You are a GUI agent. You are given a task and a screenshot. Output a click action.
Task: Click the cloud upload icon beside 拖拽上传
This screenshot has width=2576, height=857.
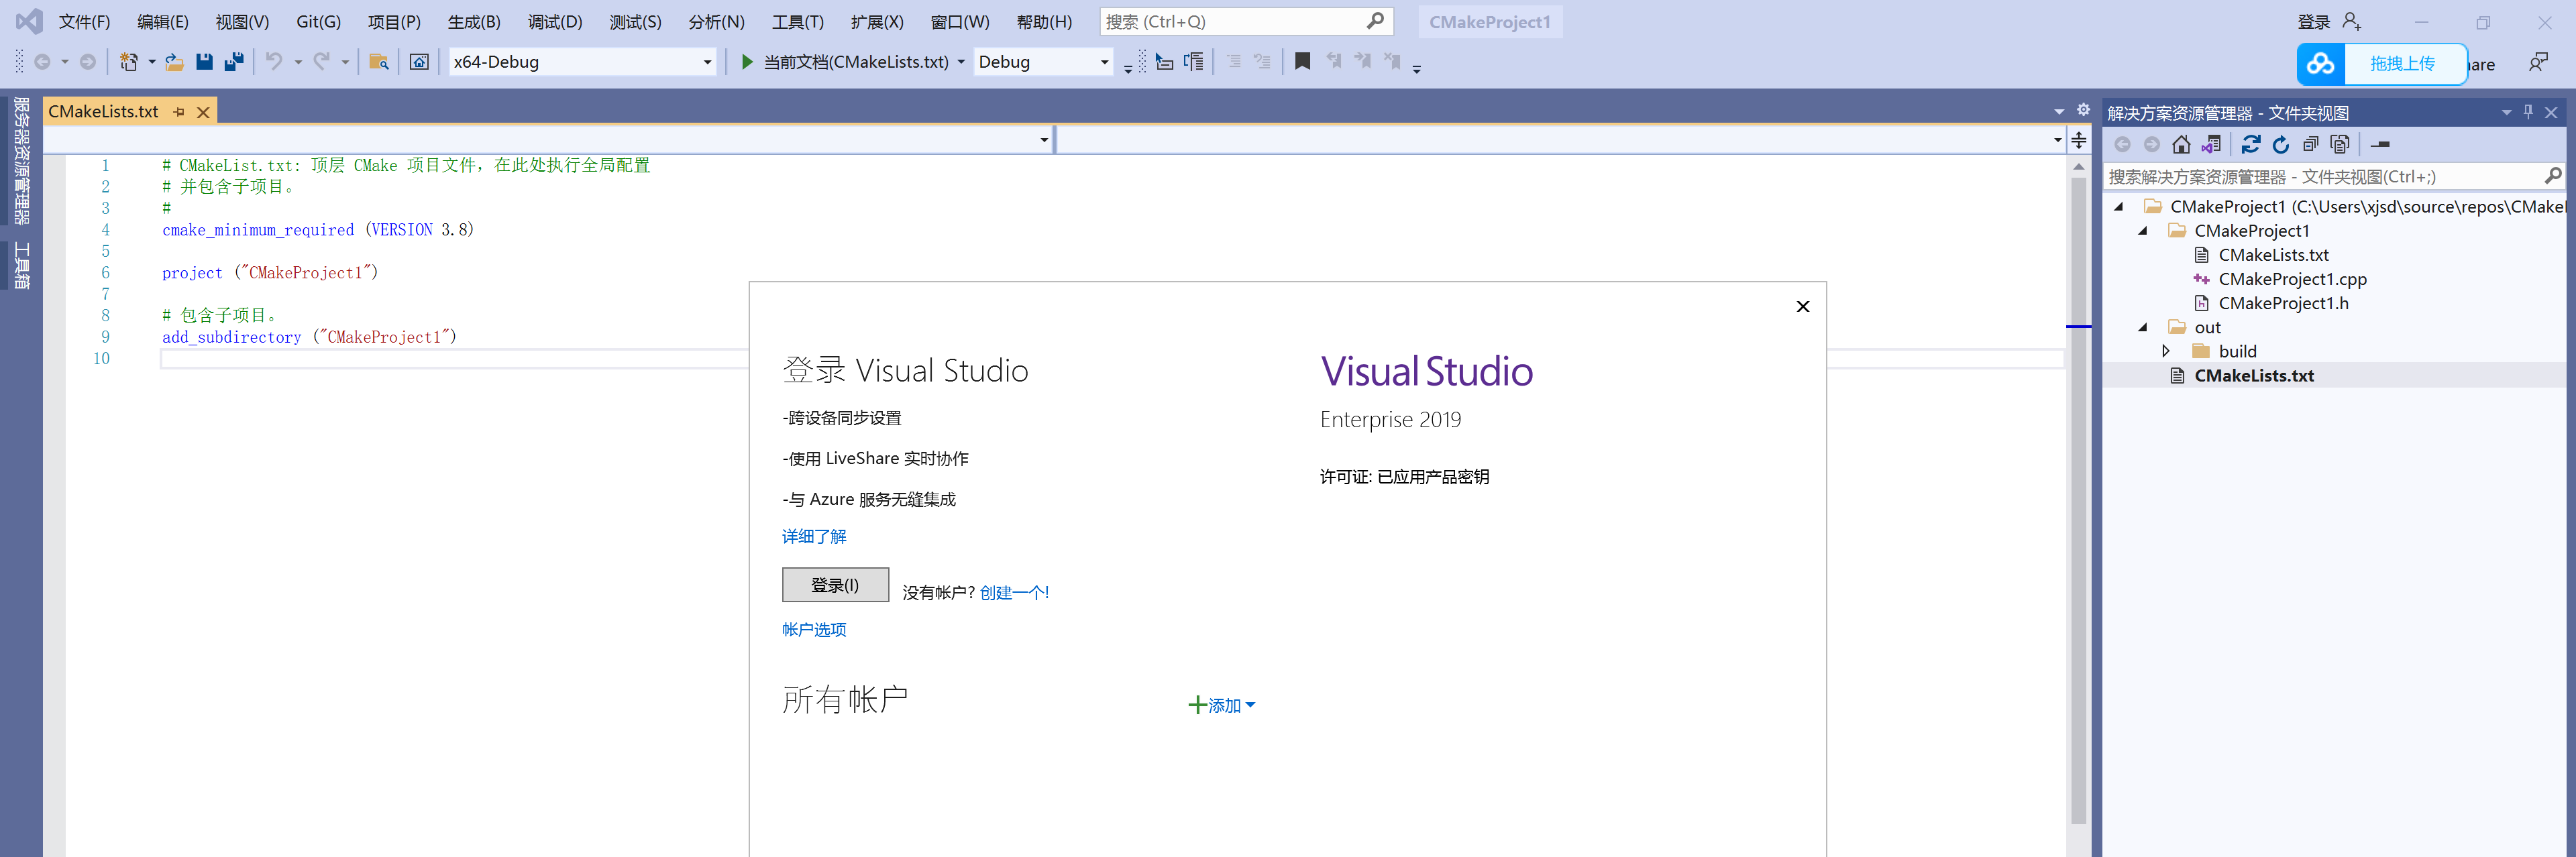pos(2321,64)
